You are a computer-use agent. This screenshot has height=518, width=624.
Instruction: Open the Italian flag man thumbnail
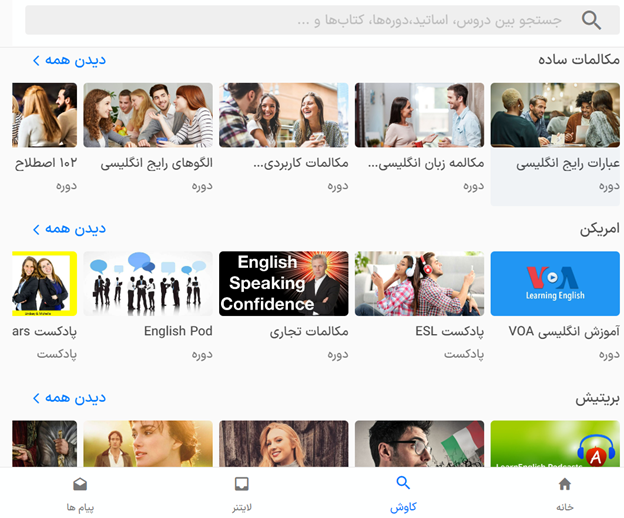419,444
